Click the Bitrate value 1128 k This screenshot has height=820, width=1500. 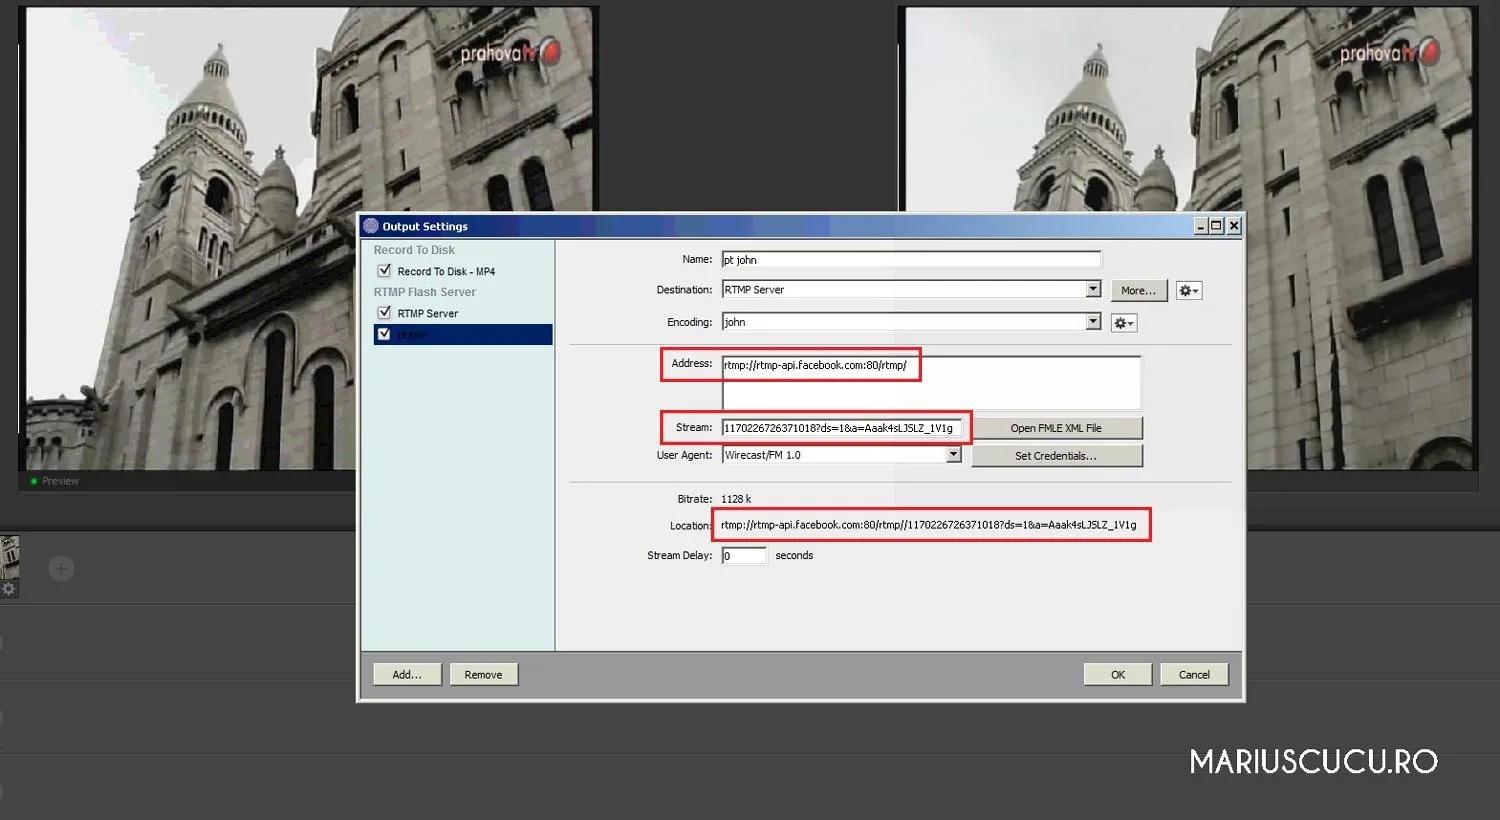coord(736,499)
